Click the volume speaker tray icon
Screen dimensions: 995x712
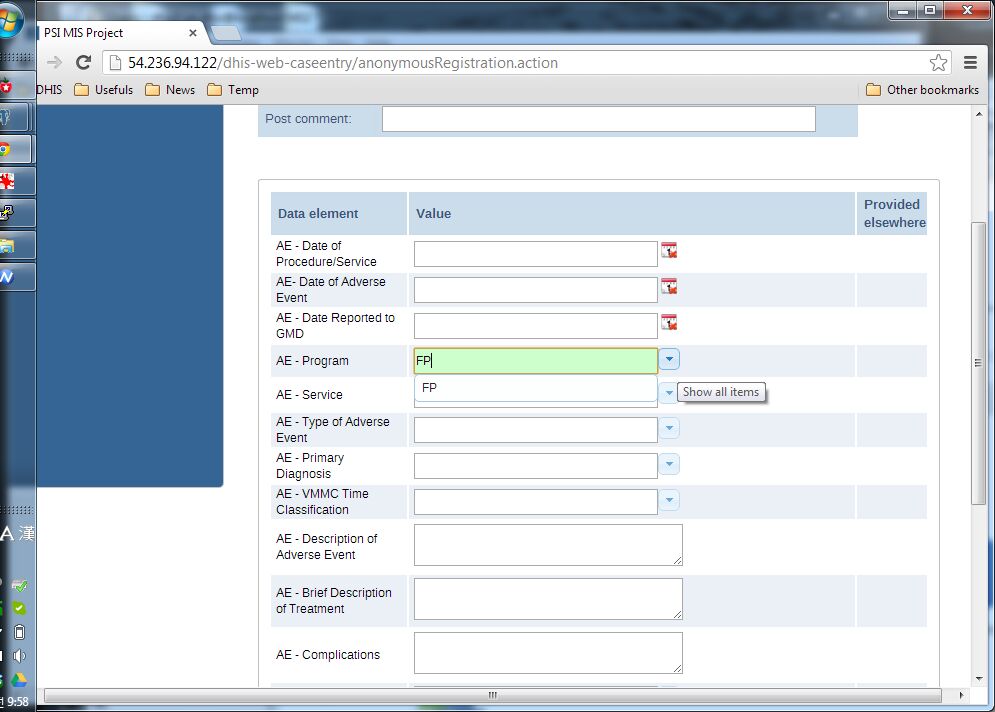[19, 656]
